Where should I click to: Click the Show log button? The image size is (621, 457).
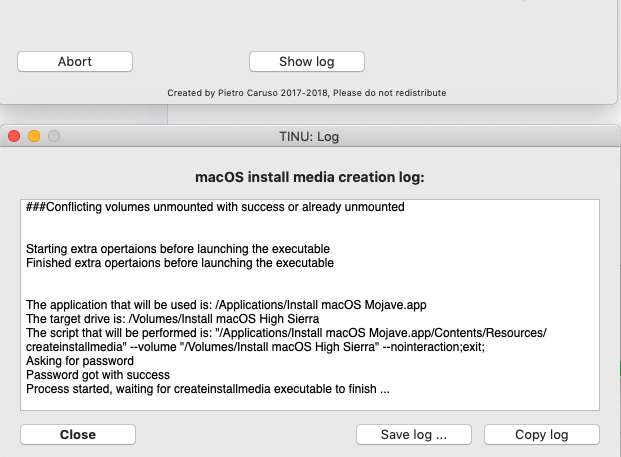pos(307,61)
